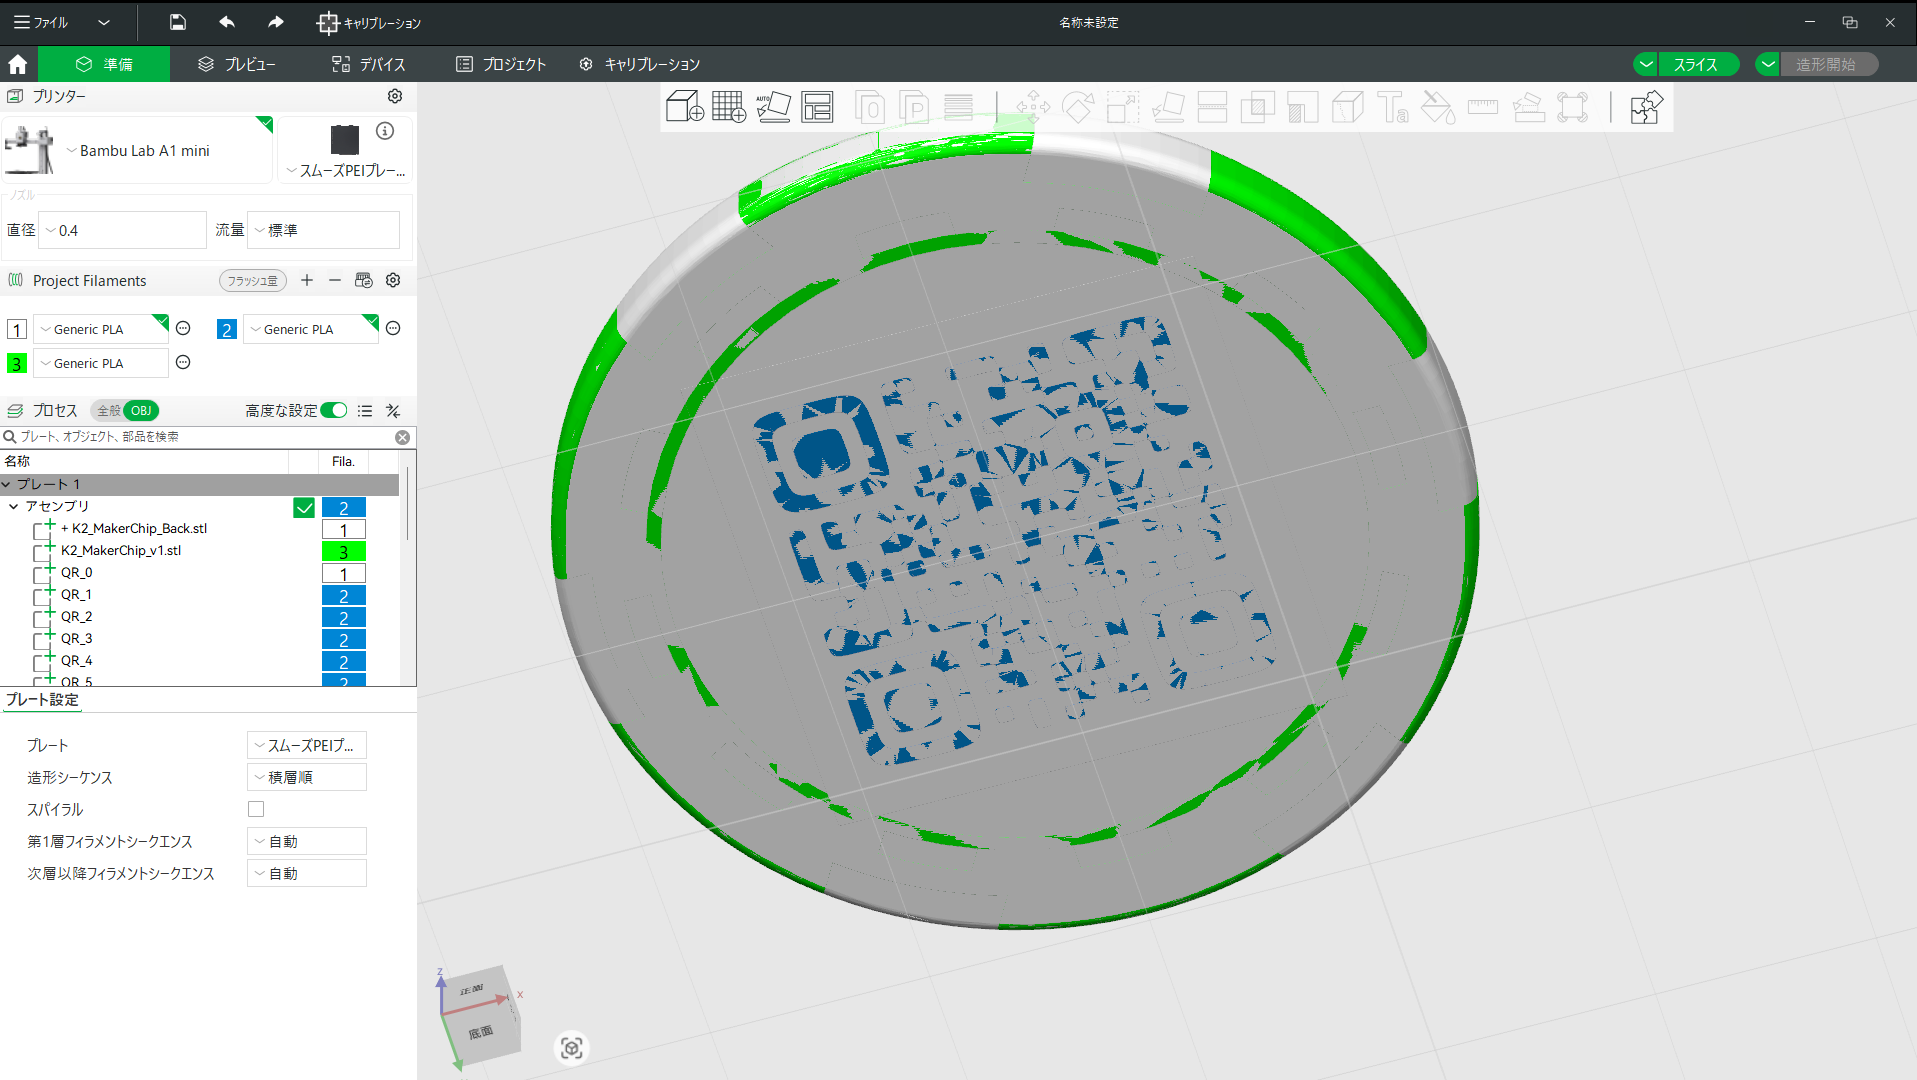Screen dimensions: 1917x1080
Task: Toggle the 高度な設定 switch
Action: point(334,411)
